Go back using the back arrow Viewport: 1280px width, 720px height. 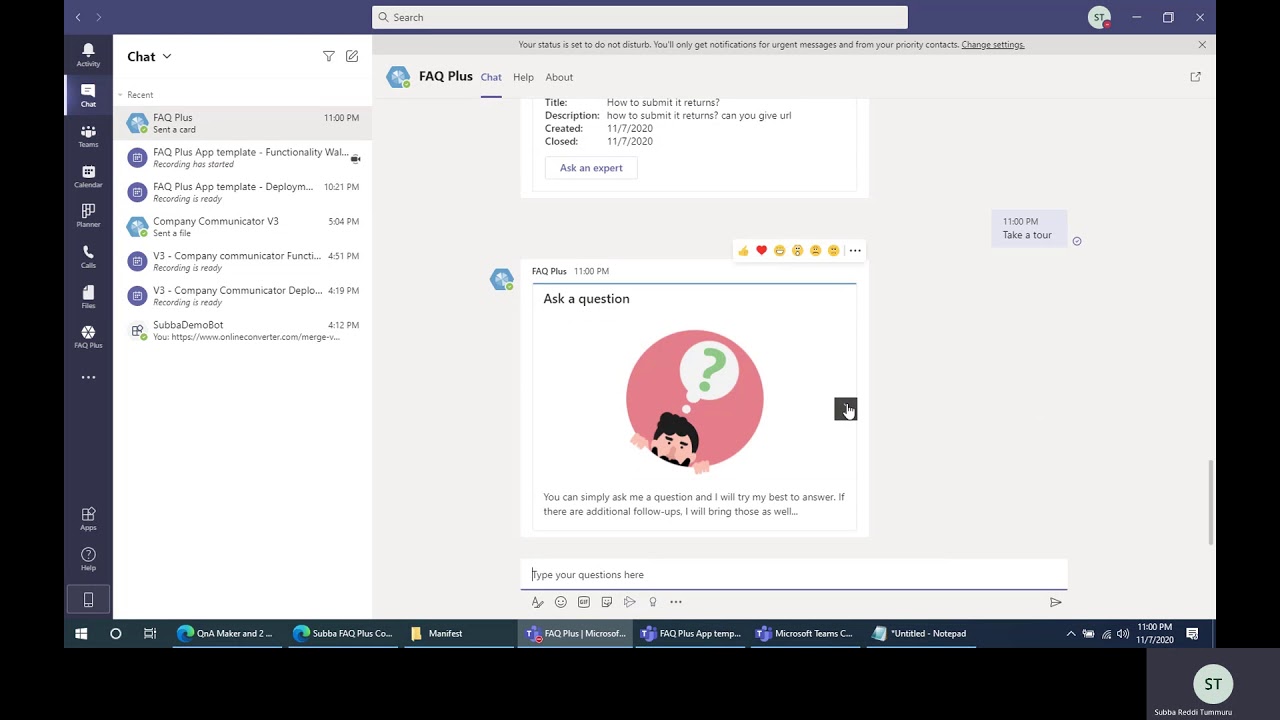78,17
